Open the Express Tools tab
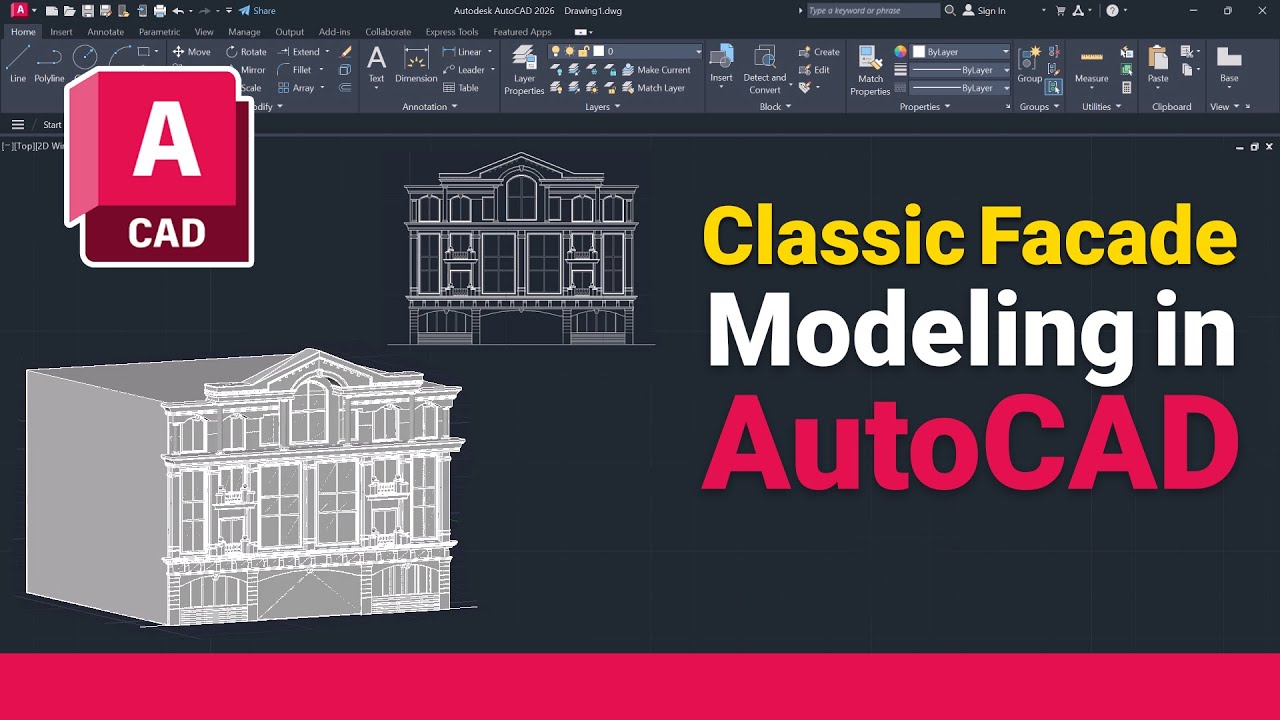Image resolution: width=1280 pixels, height=720 pixels. 452,32
